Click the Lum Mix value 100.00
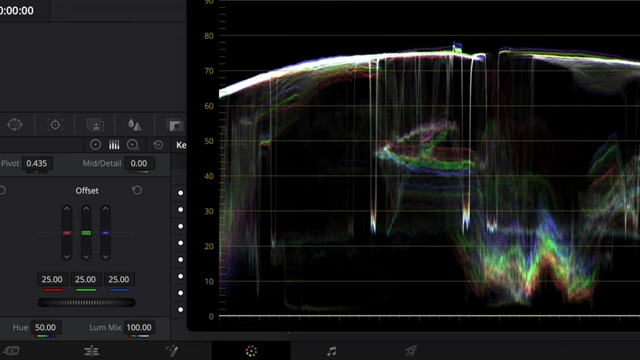The height and width of the screenshot is (360, 640). (x=139, y=327)
